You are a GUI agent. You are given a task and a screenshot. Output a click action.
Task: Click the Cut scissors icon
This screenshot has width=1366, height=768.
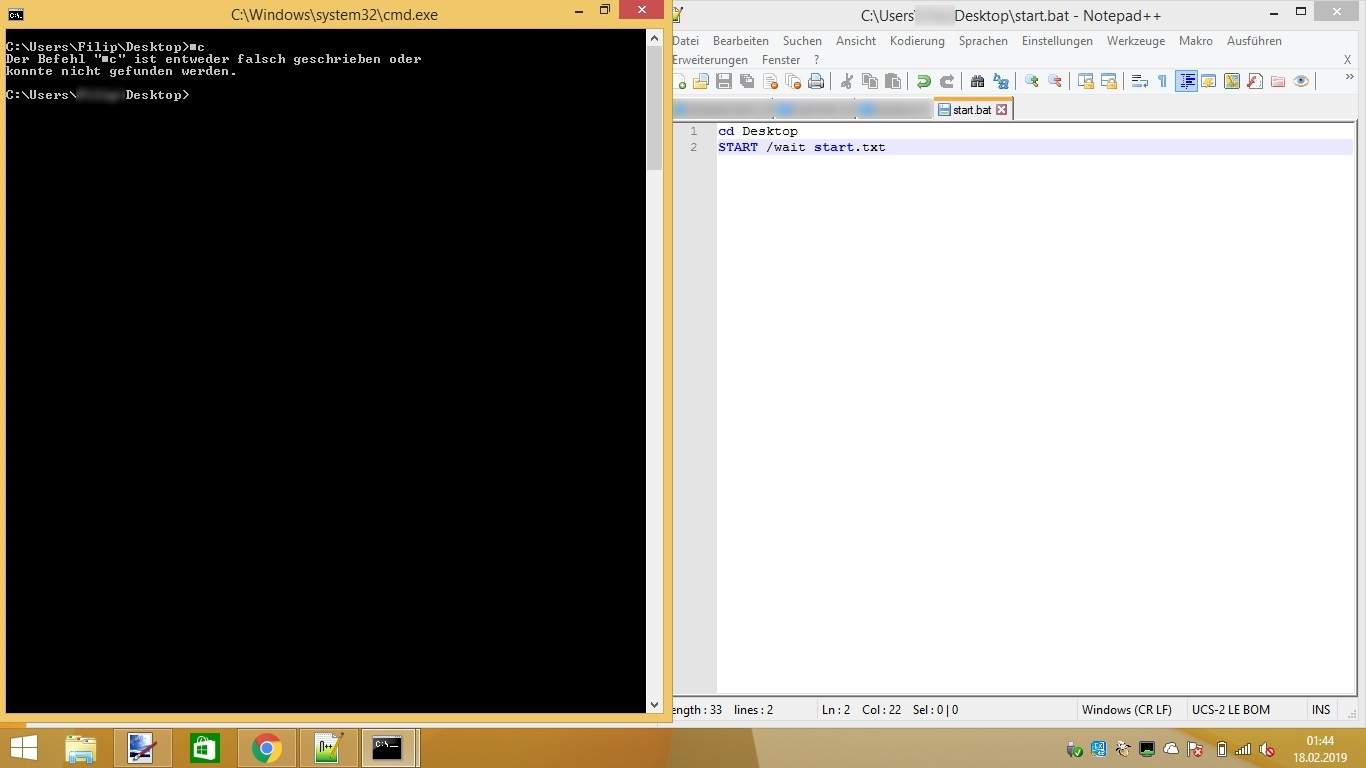(846, 82)
